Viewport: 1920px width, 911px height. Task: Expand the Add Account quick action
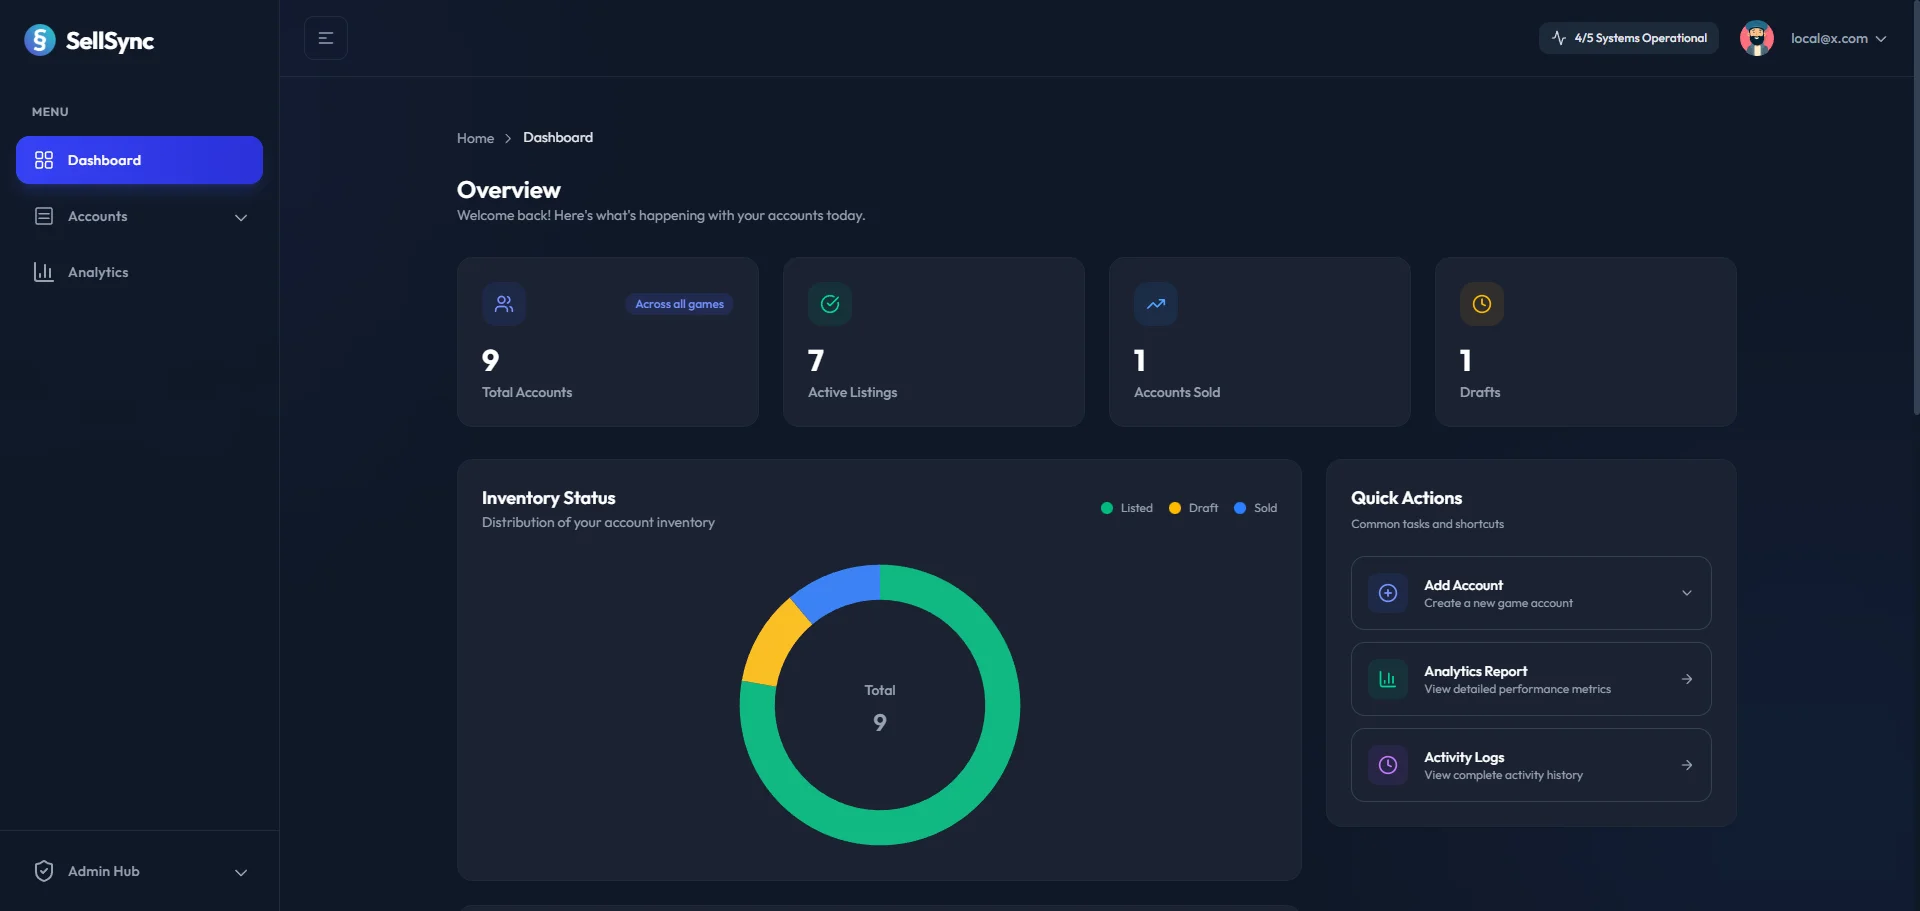tap(1686, 592)
